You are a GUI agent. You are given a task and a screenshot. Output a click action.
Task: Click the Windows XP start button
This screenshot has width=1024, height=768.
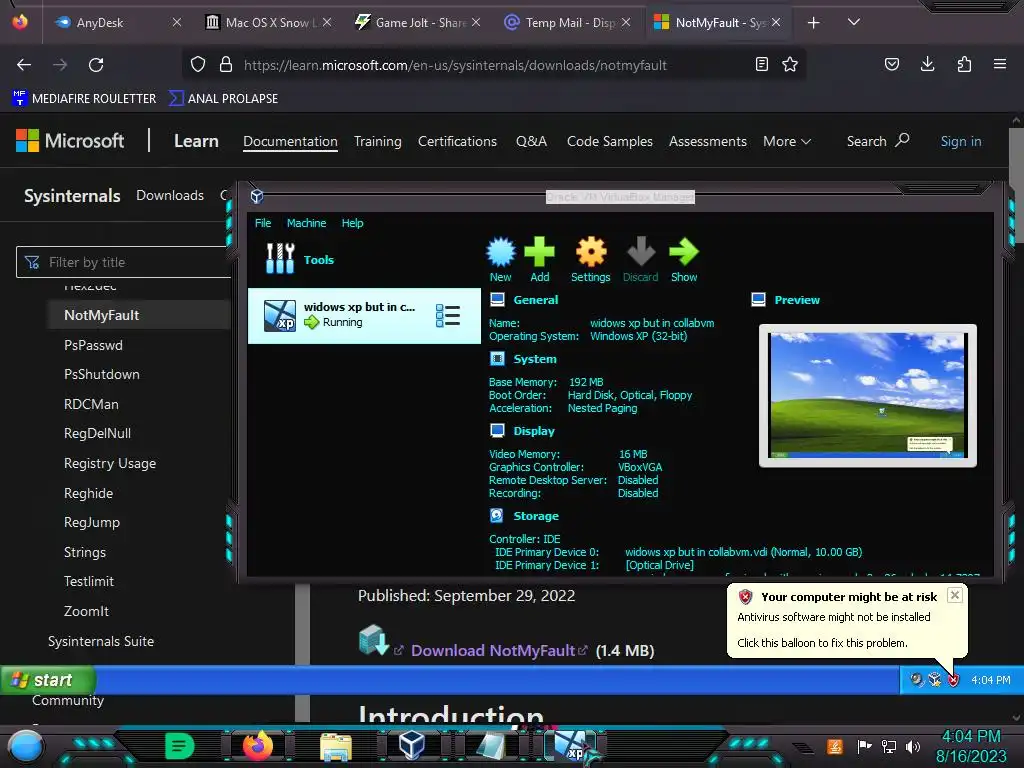(48, 680)
